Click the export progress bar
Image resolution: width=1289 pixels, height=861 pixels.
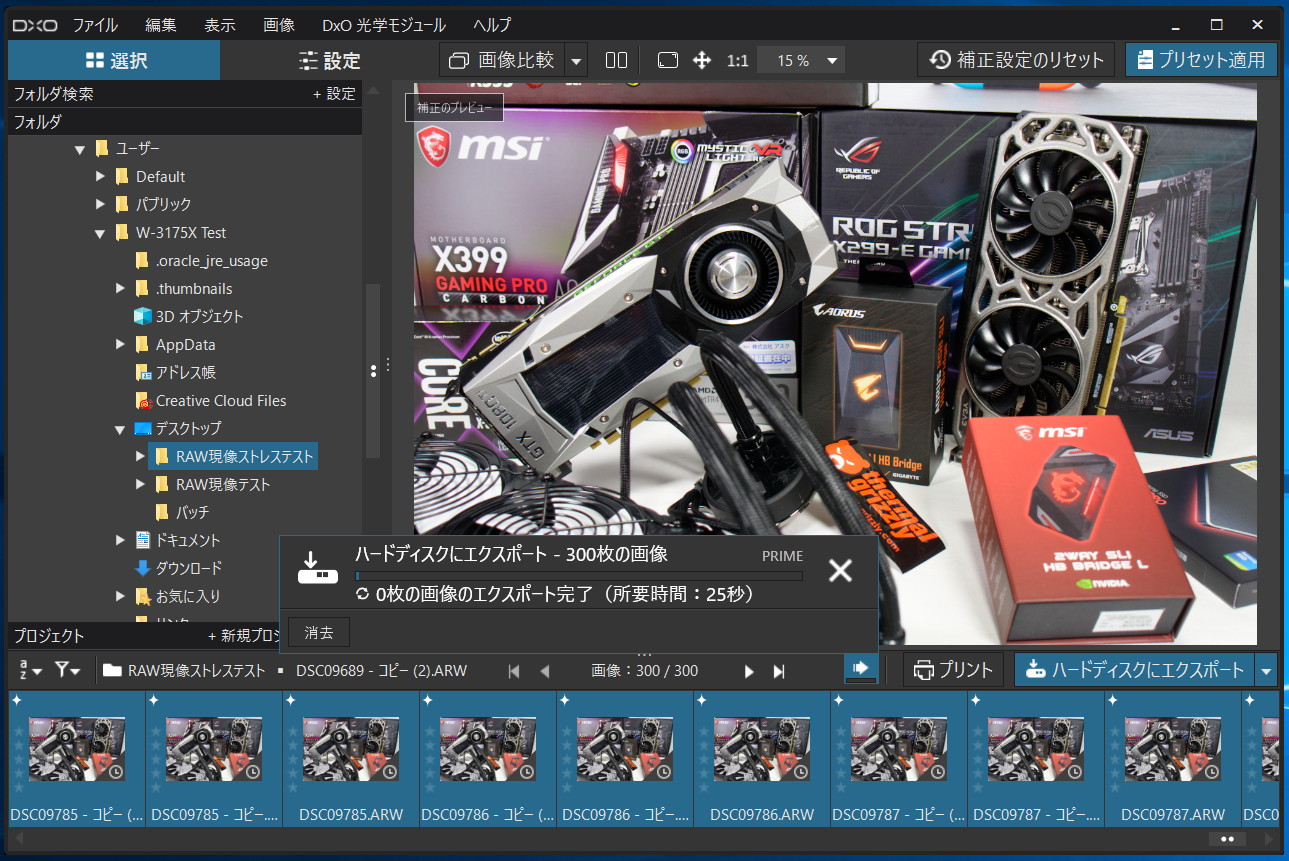[579, 576]
